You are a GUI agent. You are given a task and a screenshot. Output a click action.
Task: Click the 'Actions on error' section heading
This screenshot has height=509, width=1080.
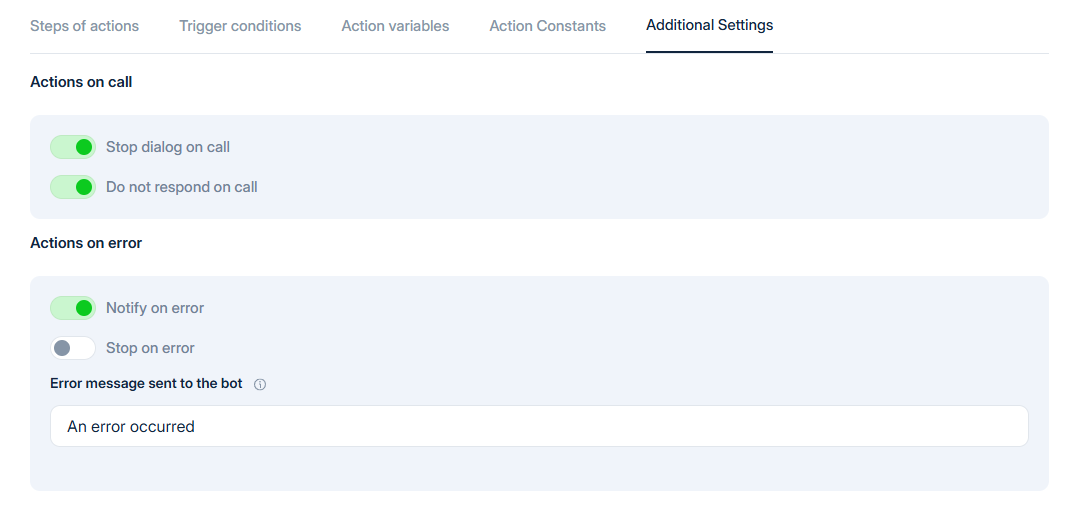pyautogui.click(x=86, y=243)
